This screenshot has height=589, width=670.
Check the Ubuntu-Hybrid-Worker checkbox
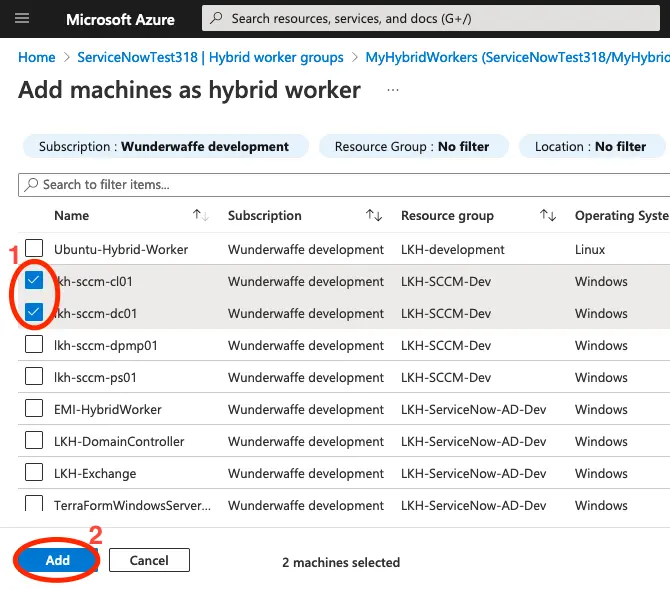(34, 248)
